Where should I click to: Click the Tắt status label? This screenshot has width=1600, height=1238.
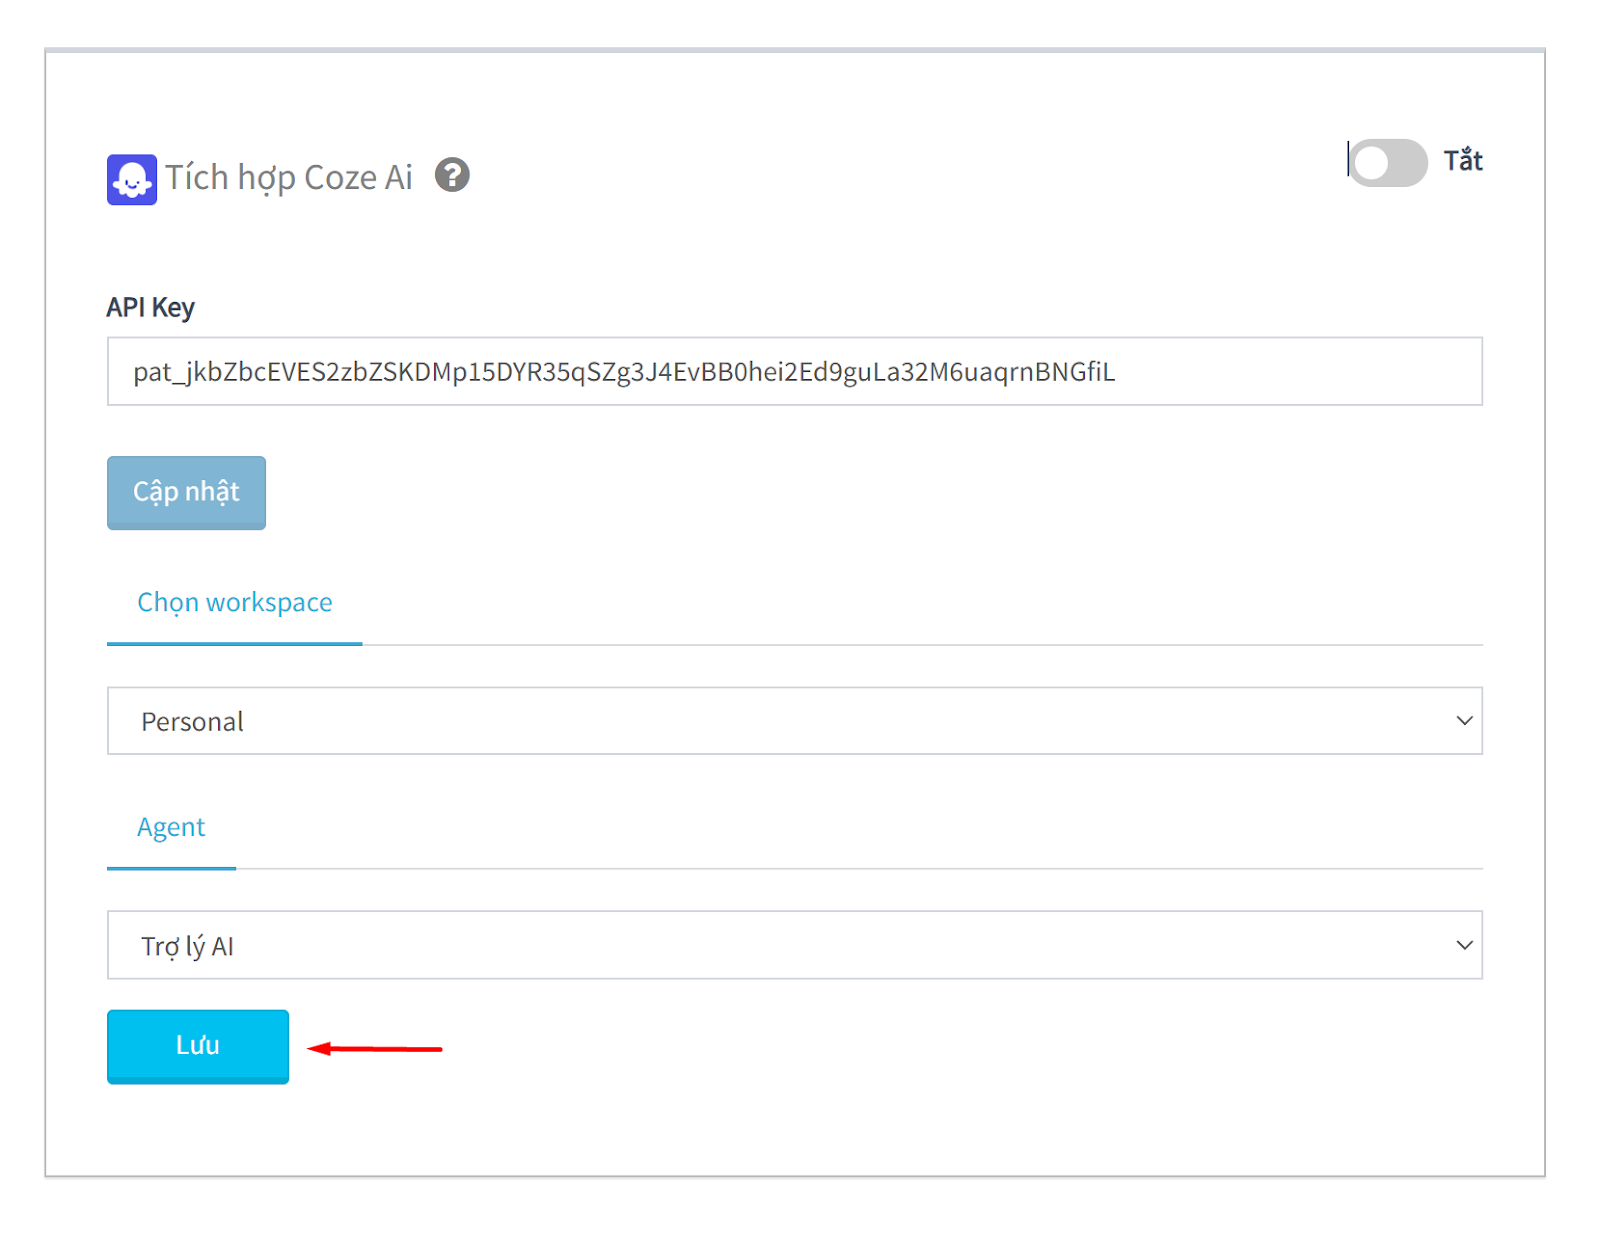(x=1463, y=161)
